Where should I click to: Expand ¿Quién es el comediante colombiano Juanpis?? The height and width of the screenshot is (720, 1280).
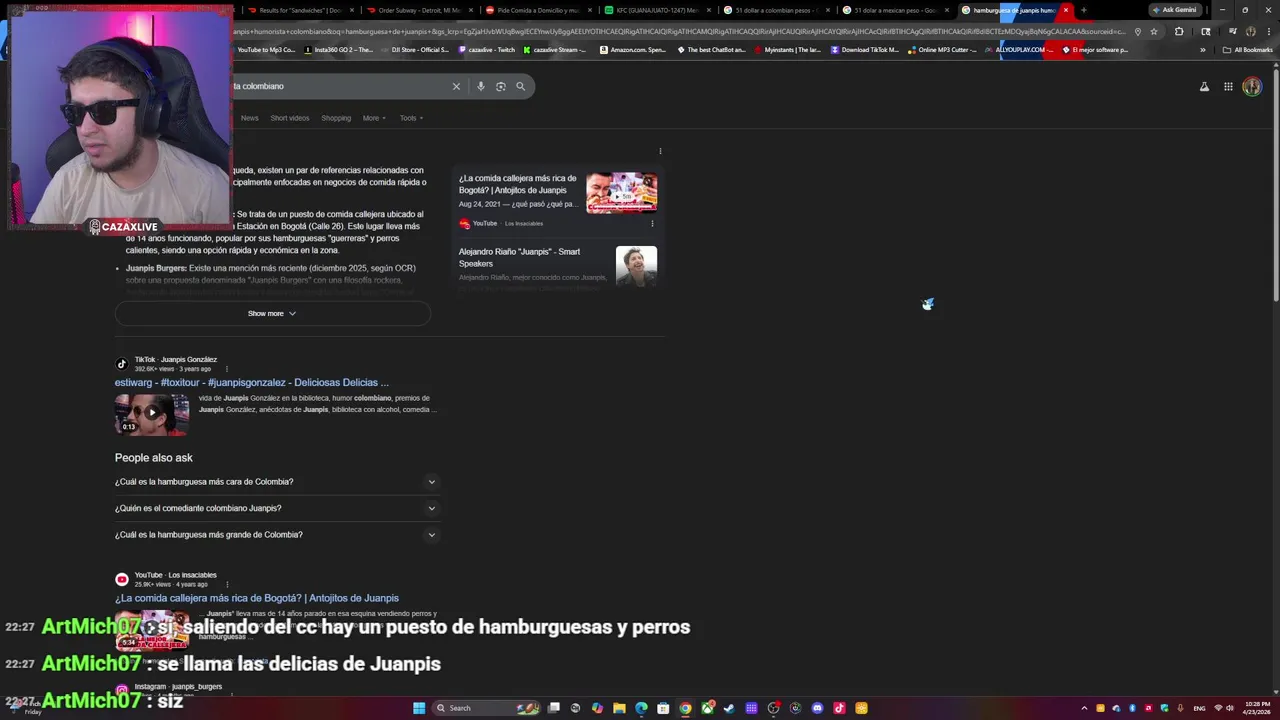coord(276,508)
